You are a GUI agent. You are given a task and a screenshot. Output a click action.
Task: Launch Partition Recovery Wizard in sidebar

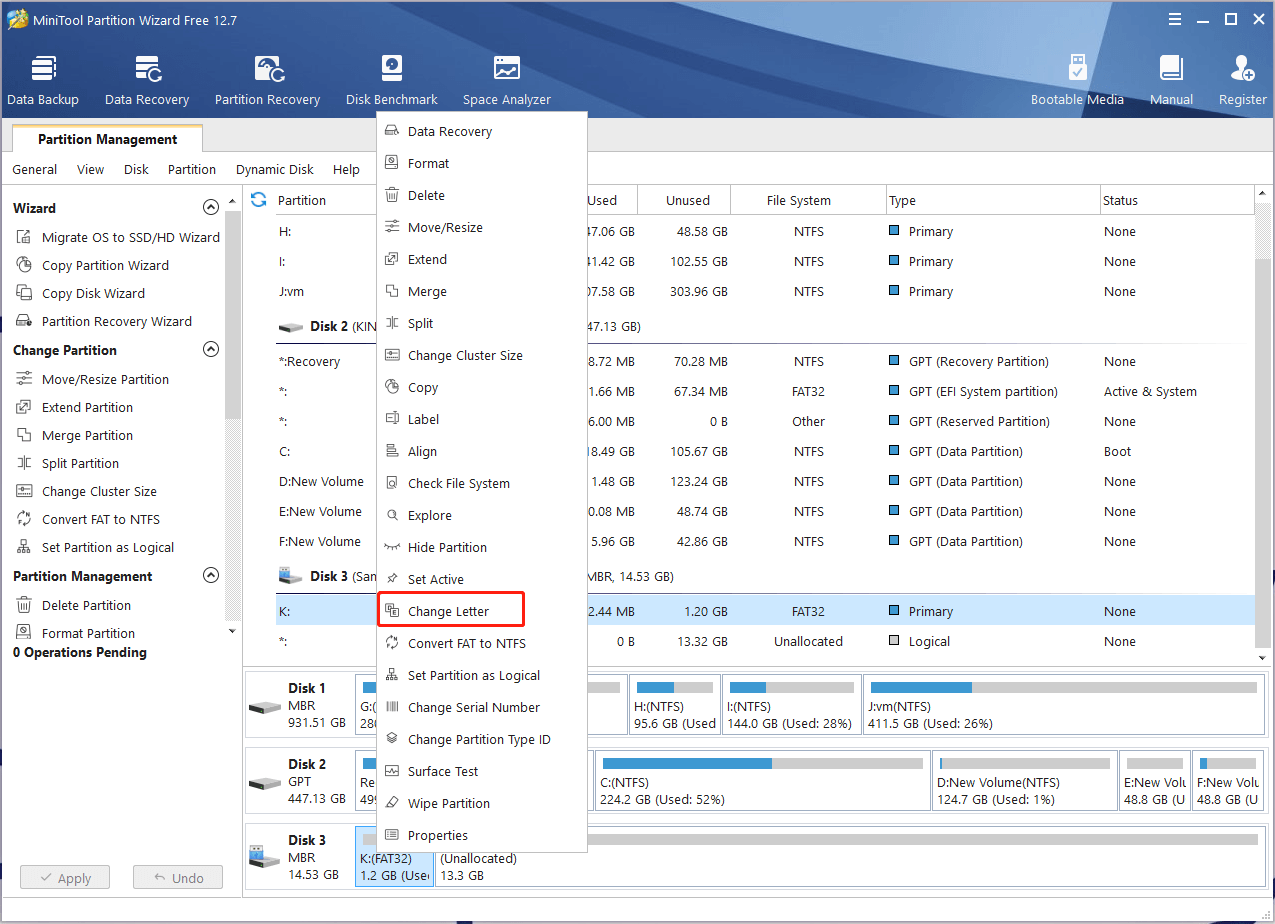(x=104, y=322)
